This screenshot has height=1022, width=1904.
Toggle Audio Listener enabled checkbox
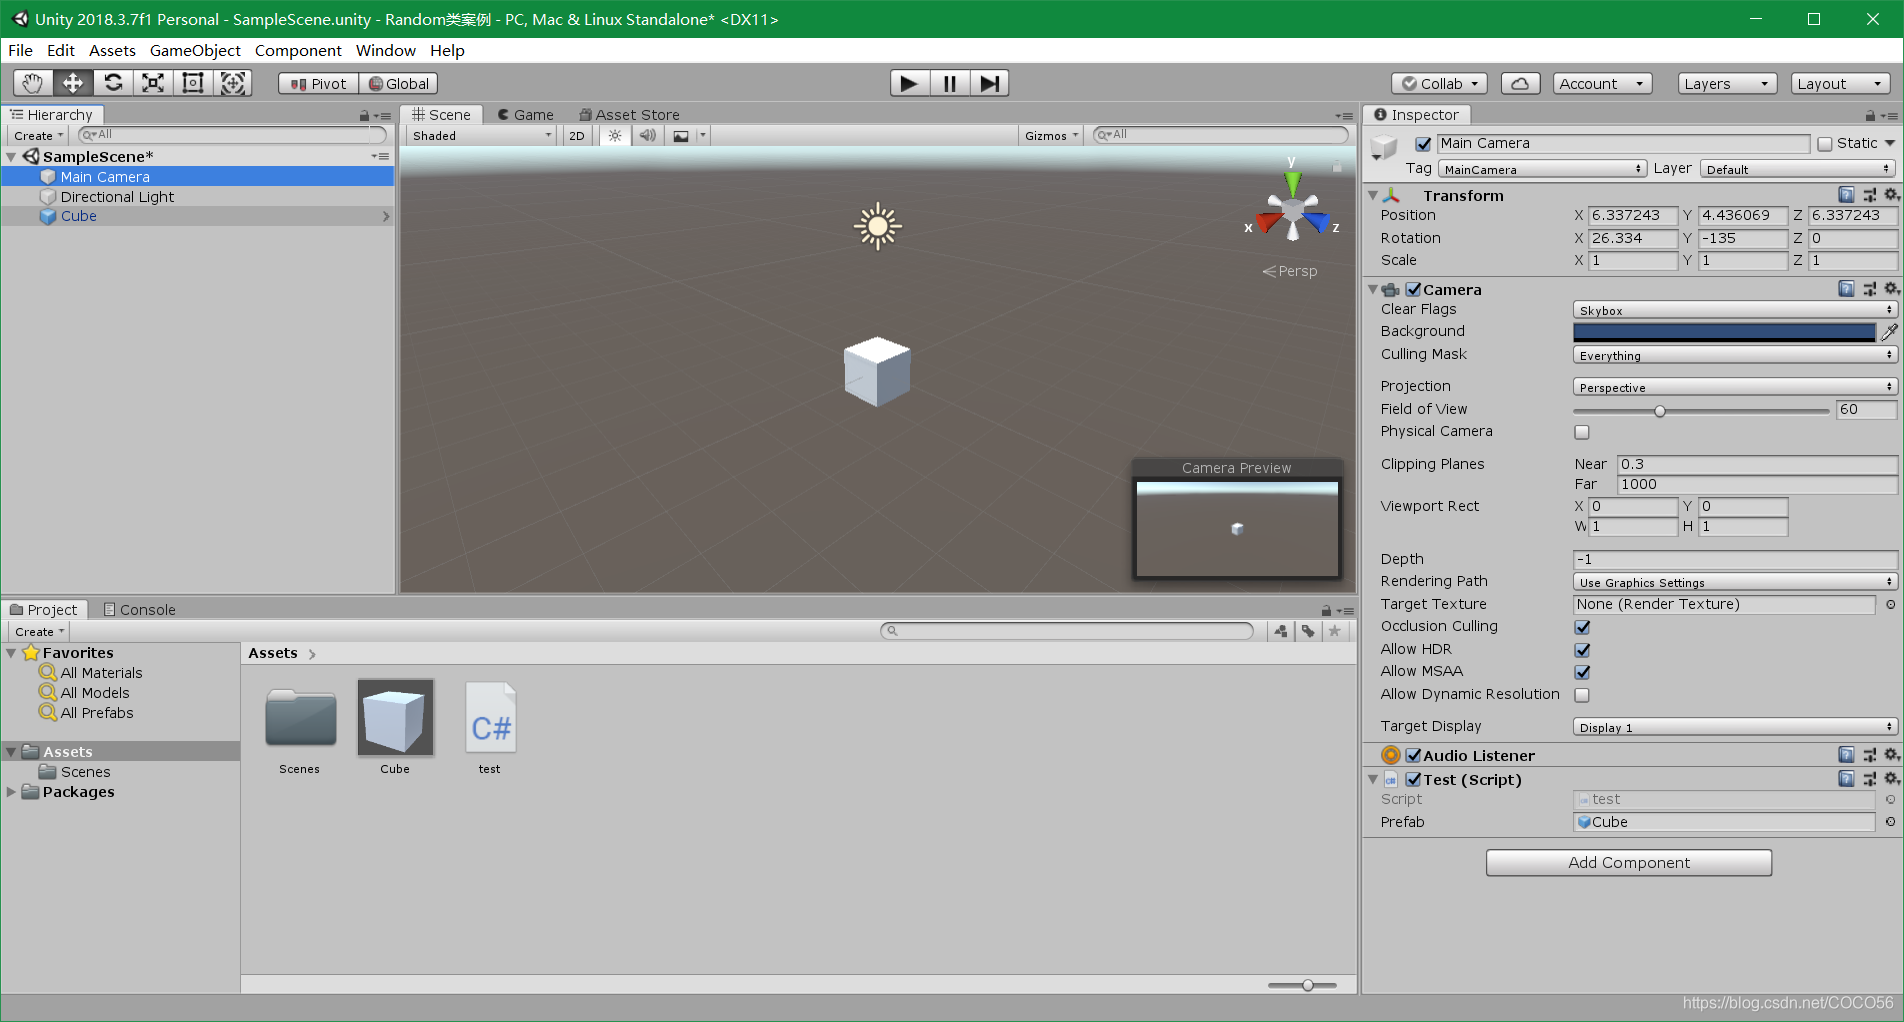coord(1413,756)
